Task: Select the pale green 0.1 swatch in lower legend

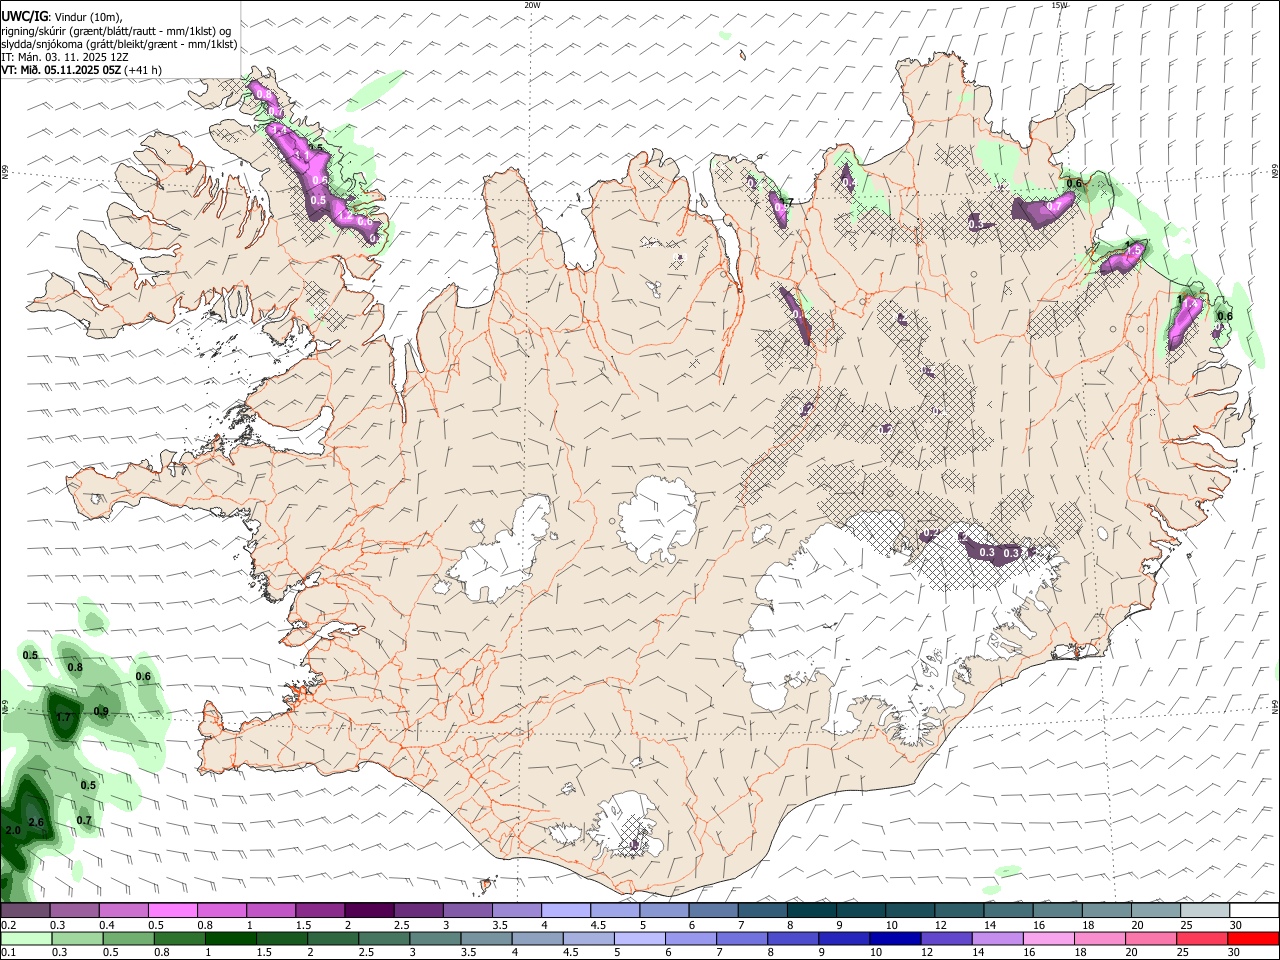Action: point(26,939)
